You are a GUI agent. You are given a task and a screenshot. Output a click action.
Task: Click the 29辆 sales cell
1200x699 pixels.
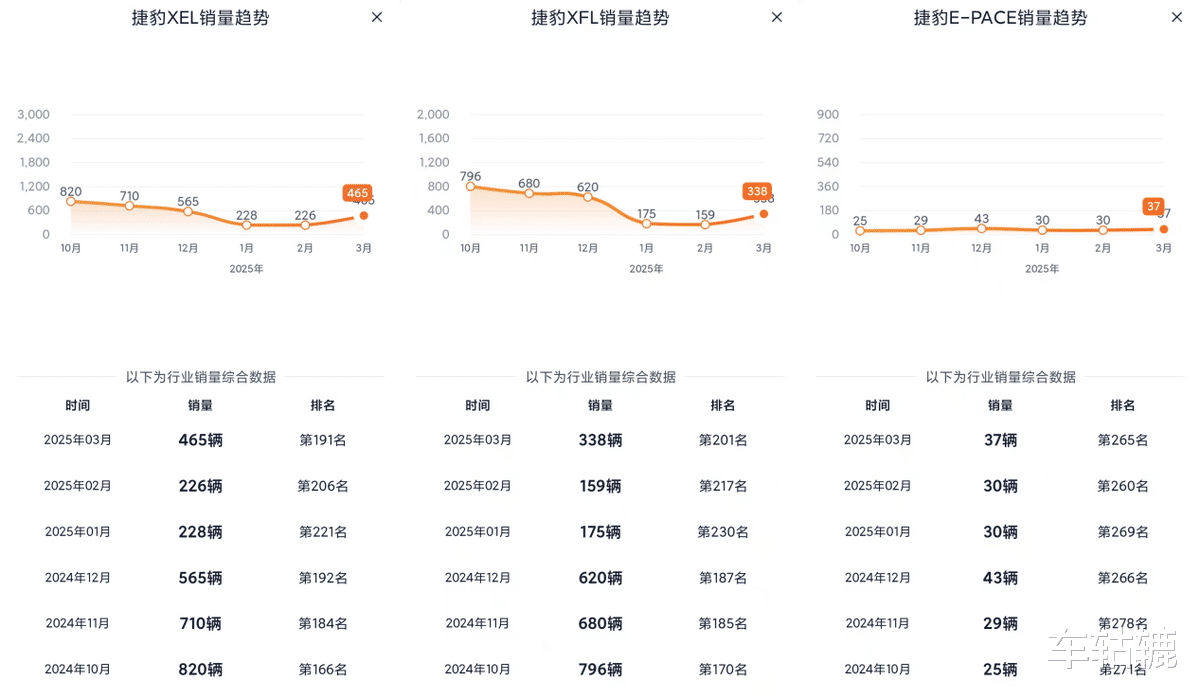(x=1000, y=624)
